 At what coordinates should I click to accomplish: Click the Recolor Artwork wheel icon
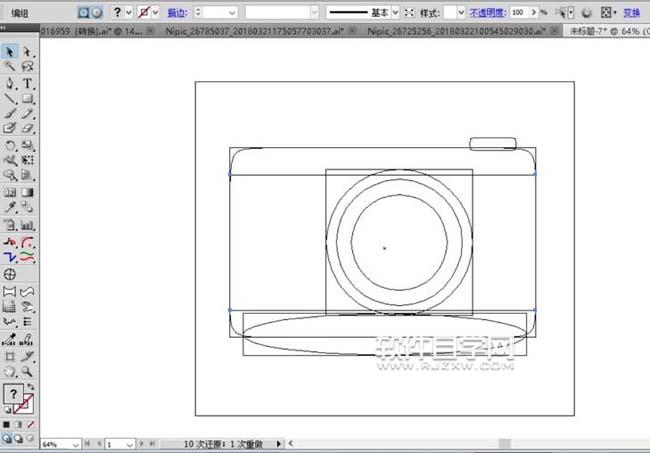pyautogui.click(x=586, y=13)
